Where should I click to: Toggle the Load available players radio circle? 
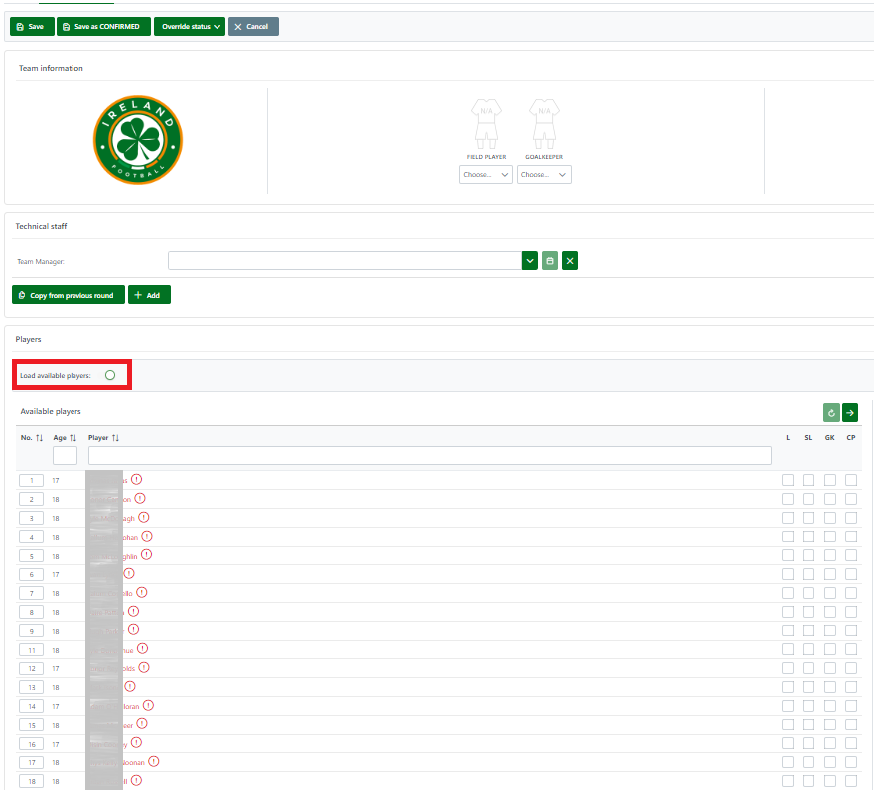(110, 375)
